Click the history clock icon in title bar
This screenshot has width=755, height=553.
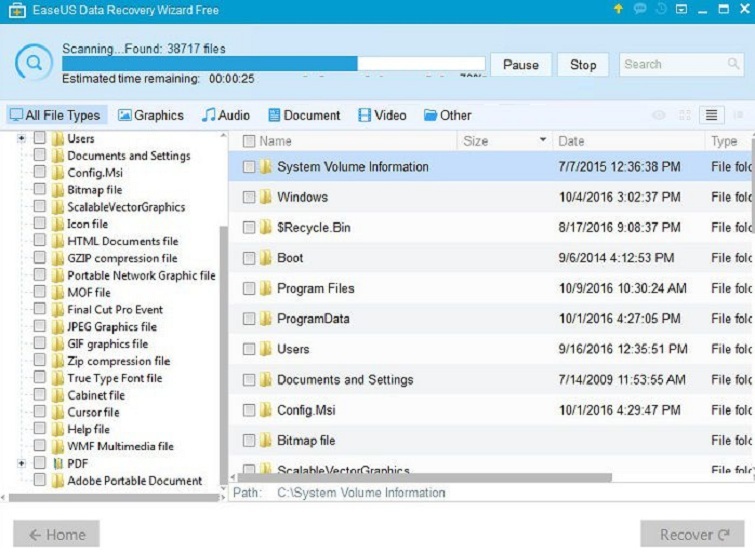[661, 9]
